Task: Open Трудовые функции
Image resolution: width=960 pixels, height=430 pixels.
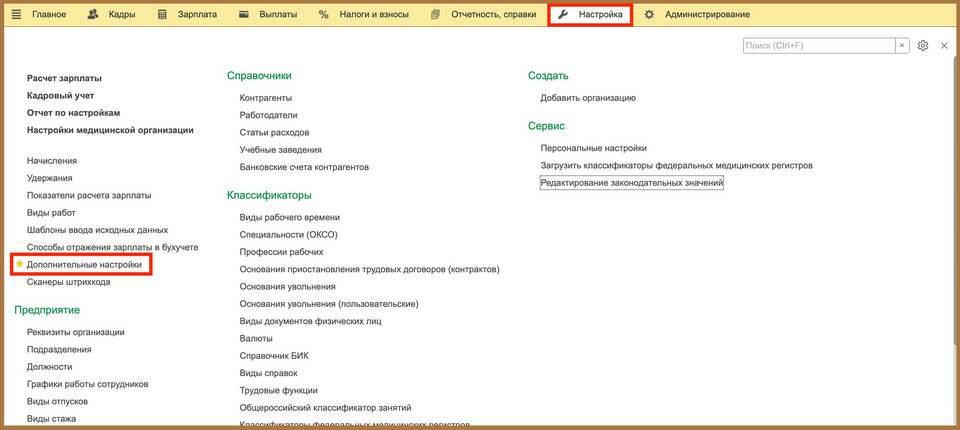Action: pos(279,390)
